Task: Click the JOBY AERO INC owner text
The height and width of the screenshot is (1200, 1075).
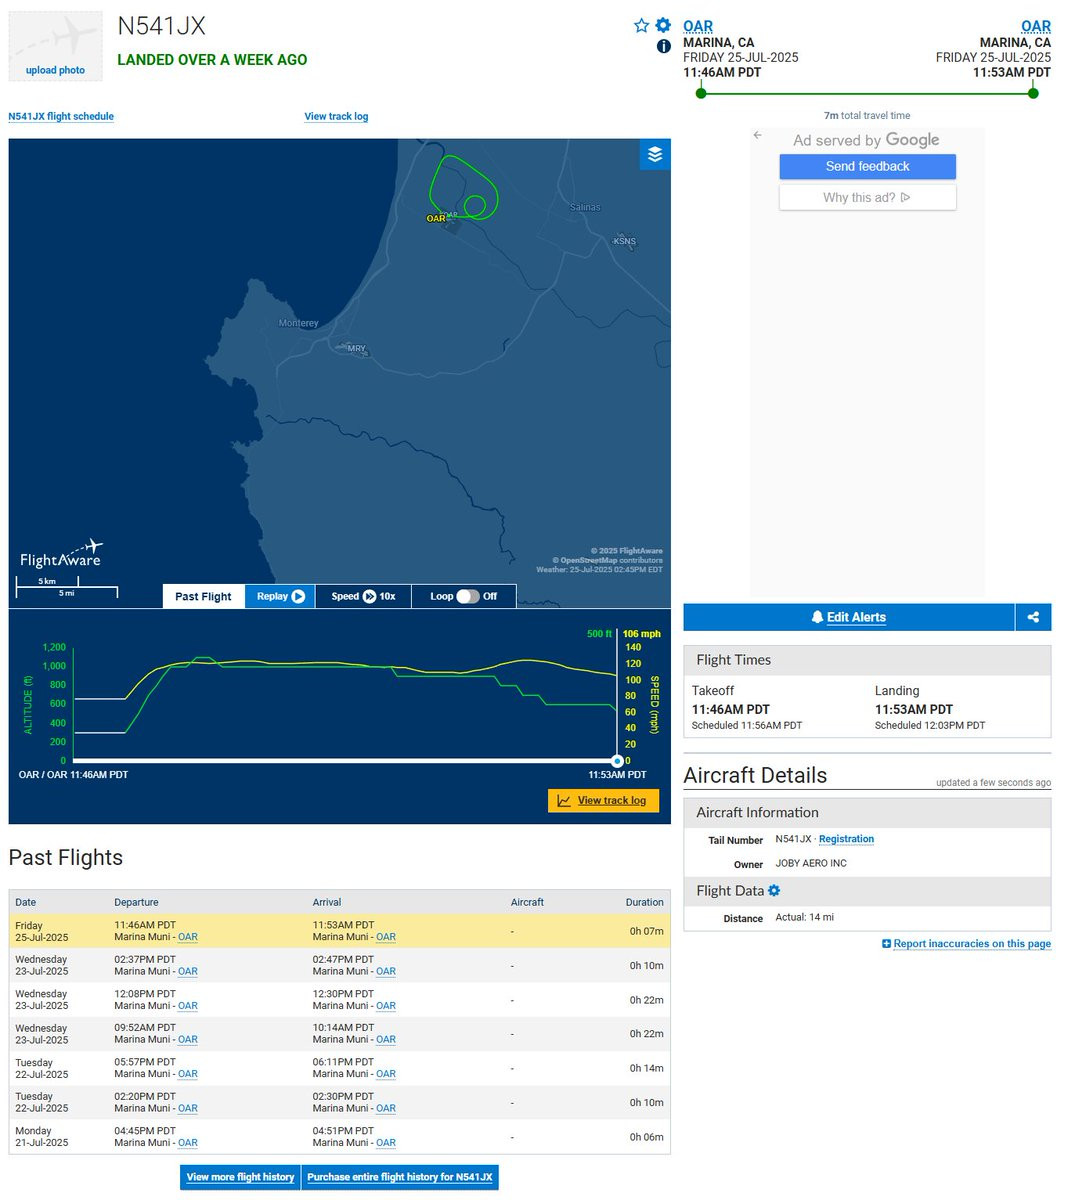Action: (811, 863)
